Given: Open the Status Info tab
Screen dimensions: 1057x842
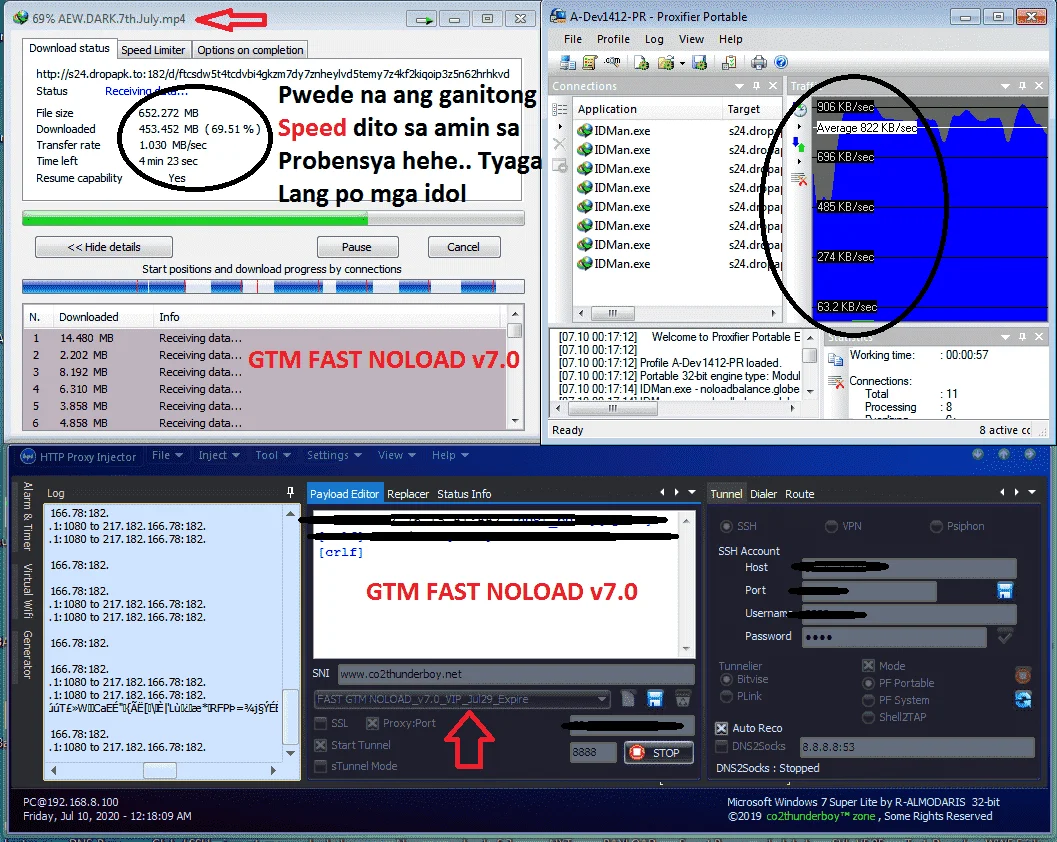Looking at the screenshot, I should [464, 493].
